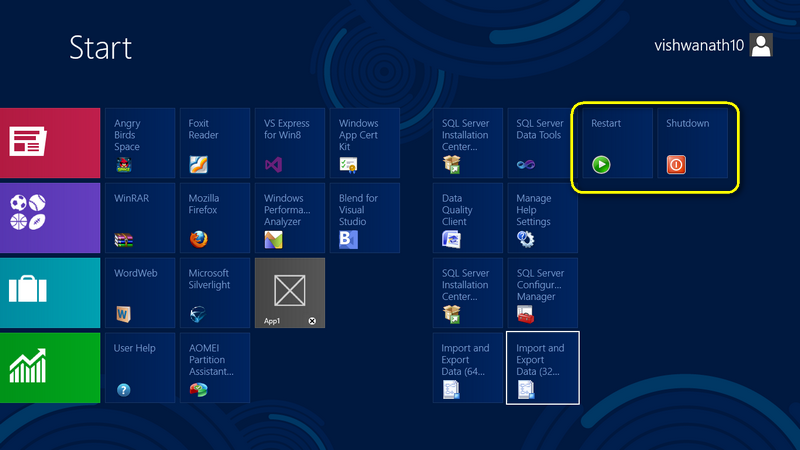This screenshot has width=800, height=450.
Task: Open Data Quality Client icon
Action: (452, 239)
